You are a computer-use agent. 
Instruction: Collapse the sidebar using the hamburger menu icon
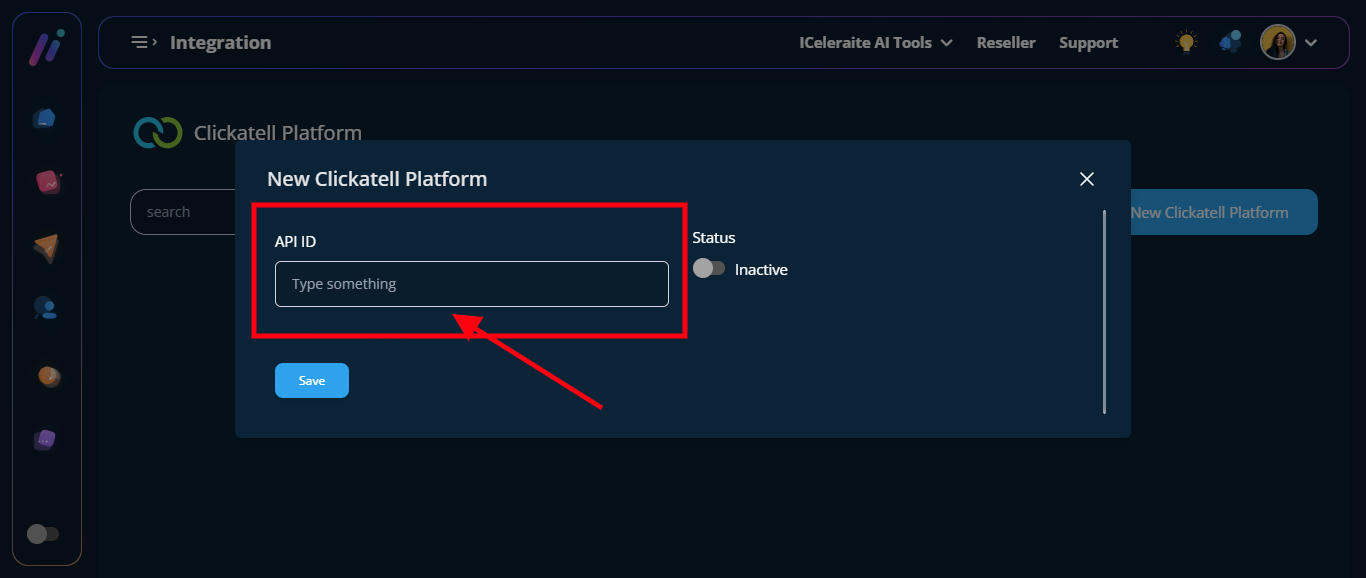point(144,42)
